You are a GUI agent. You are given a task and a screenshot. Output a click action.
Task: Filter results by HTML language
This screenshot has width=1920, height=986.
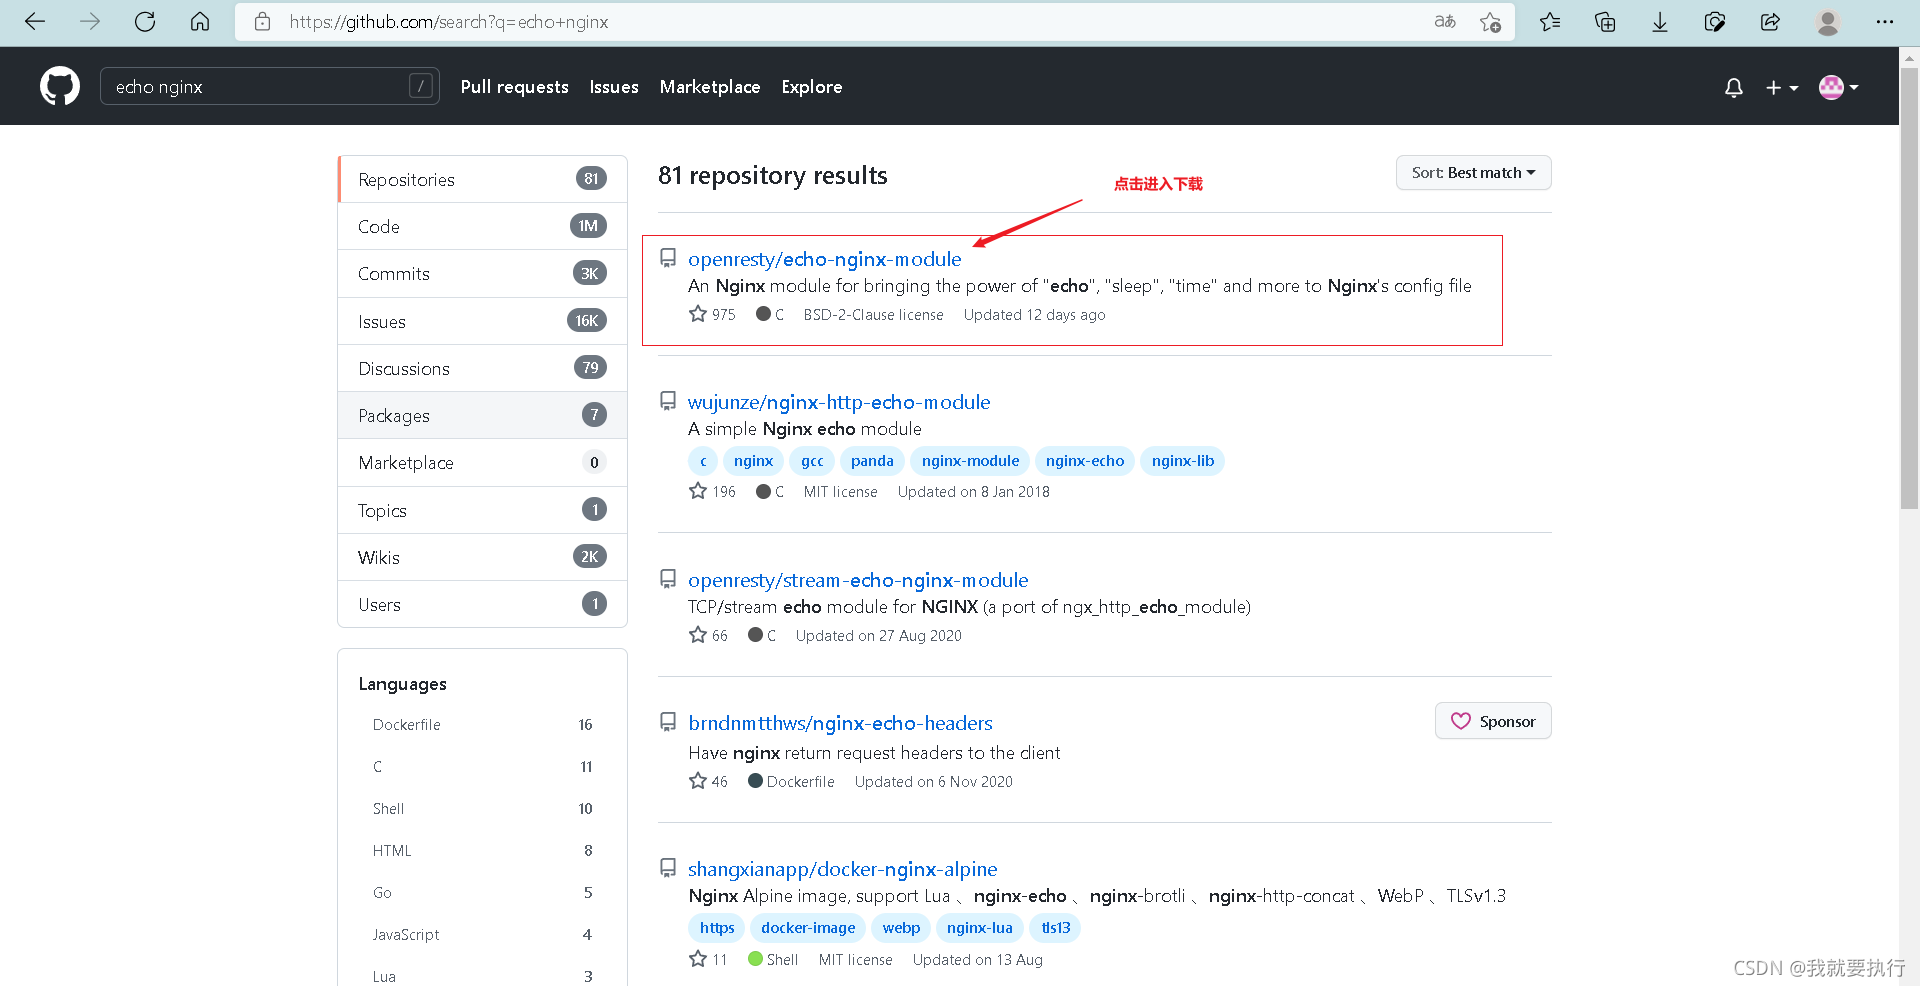[483, 850]
